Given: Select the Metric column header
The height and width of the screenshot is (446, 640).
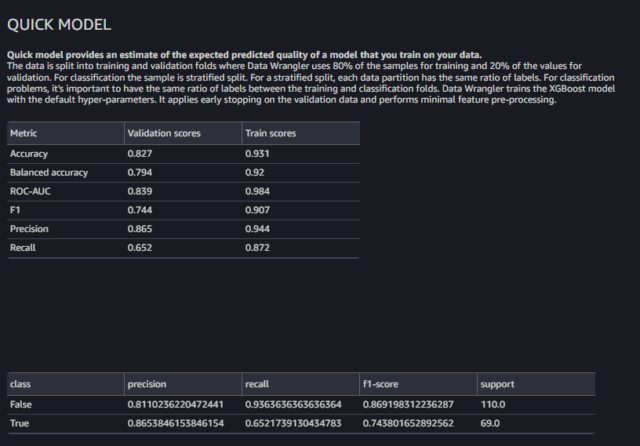Looking at the screenshot, I should (x=23, y=133).
